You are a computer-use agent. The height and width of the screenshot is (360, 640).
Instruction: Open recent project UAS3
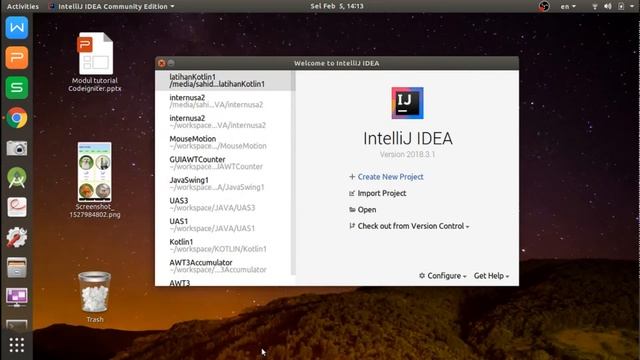[x=223, y=204]
